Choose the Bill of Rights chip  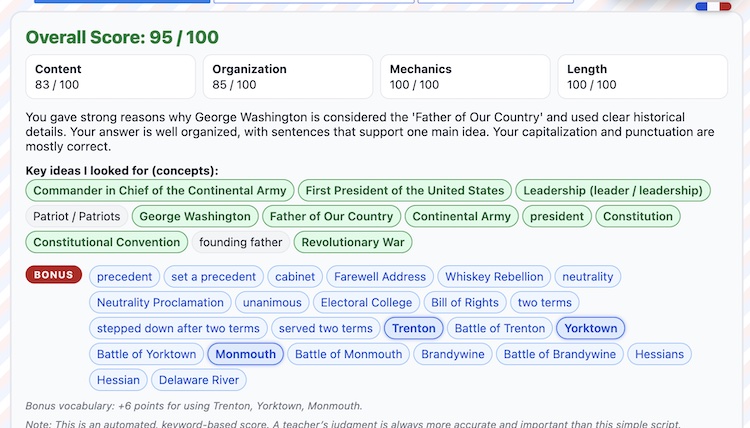(465, 302)
